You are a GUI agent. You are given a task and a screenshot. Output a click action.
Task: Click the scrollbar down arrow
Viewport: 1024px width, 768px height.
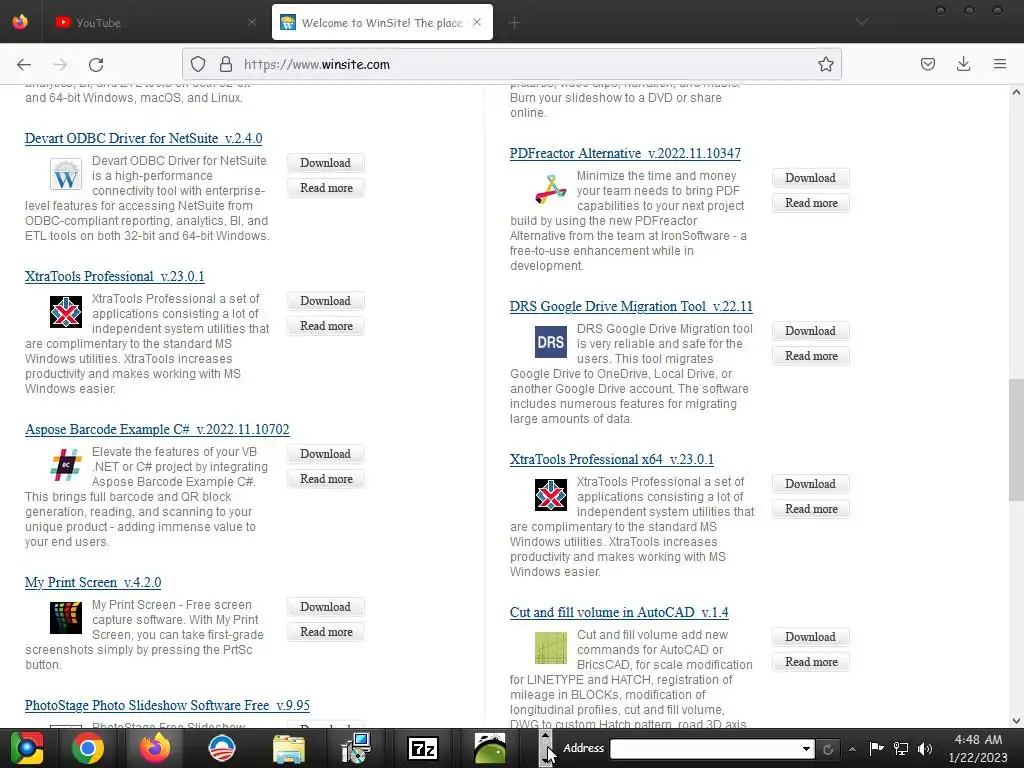point(1016,721)
